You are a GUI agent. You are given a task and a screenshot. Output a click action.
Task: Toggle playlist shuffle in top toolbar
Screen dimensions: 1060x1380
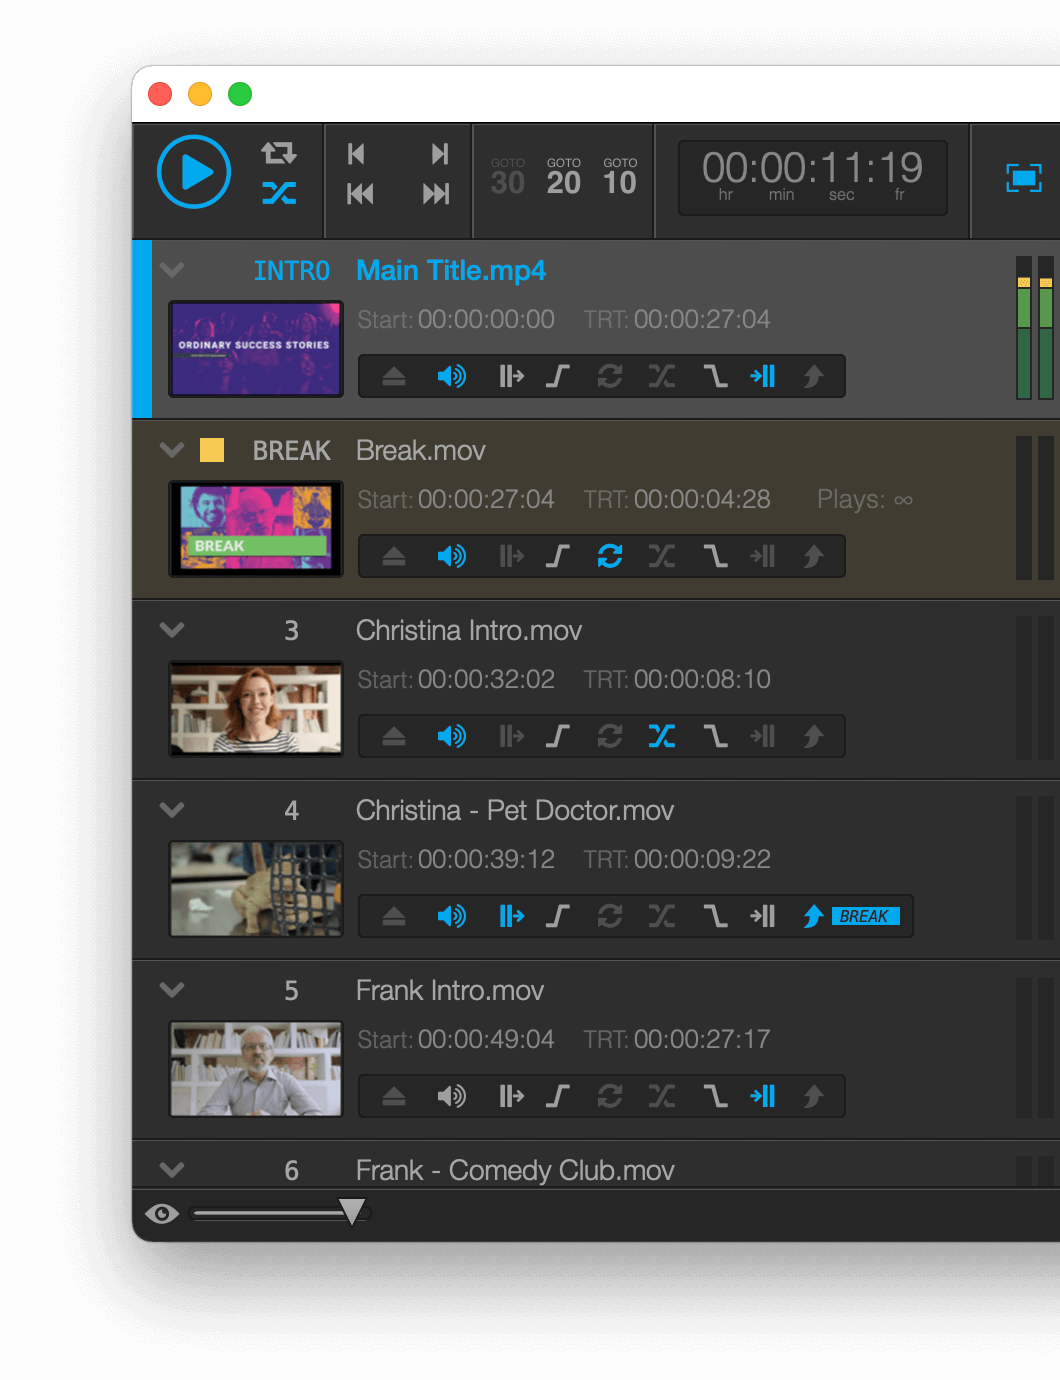pyautogui.click(x=279, y=193)
